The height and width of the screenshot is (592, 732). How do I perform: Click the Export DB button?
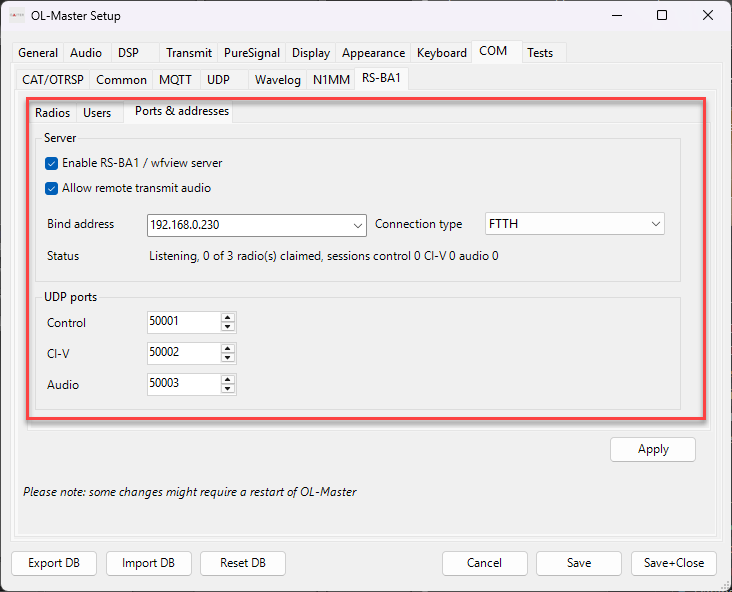[54, 563]
